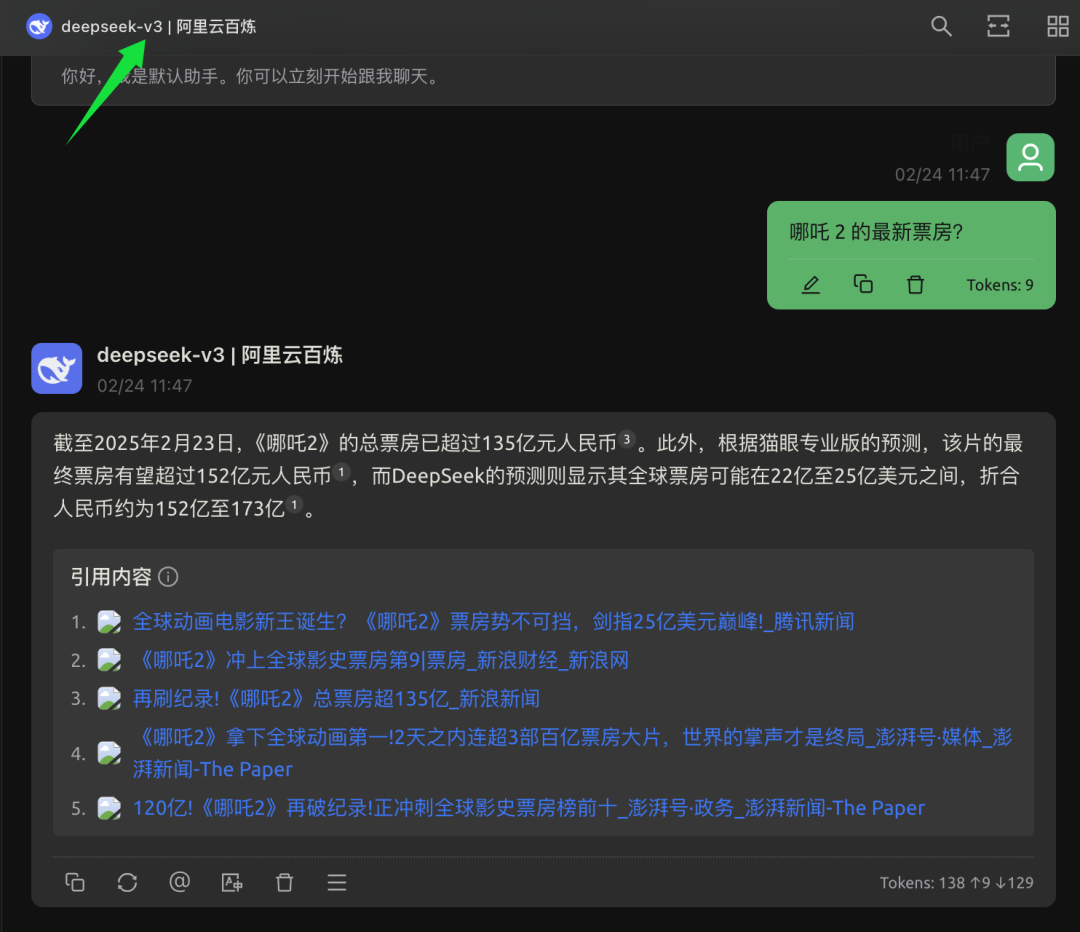Click the DeepSeek whale logo in header
This screenshot has height=932, width=1080.
39,27
